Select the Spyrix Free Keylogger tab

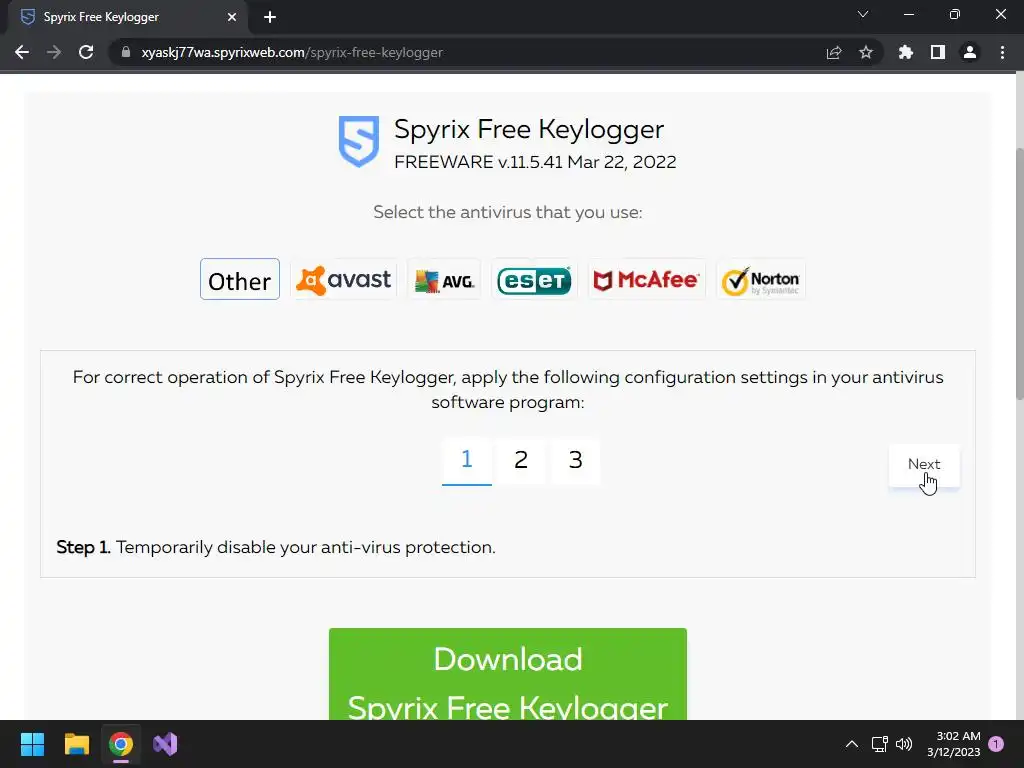coord(127,18)
